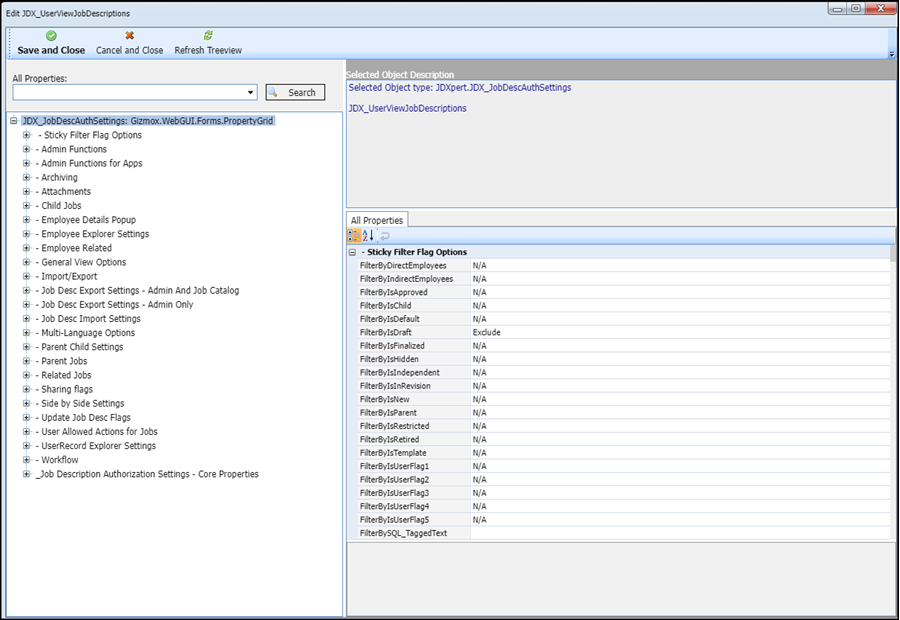Click the FilterByIsNew property name

click(385, 399)
